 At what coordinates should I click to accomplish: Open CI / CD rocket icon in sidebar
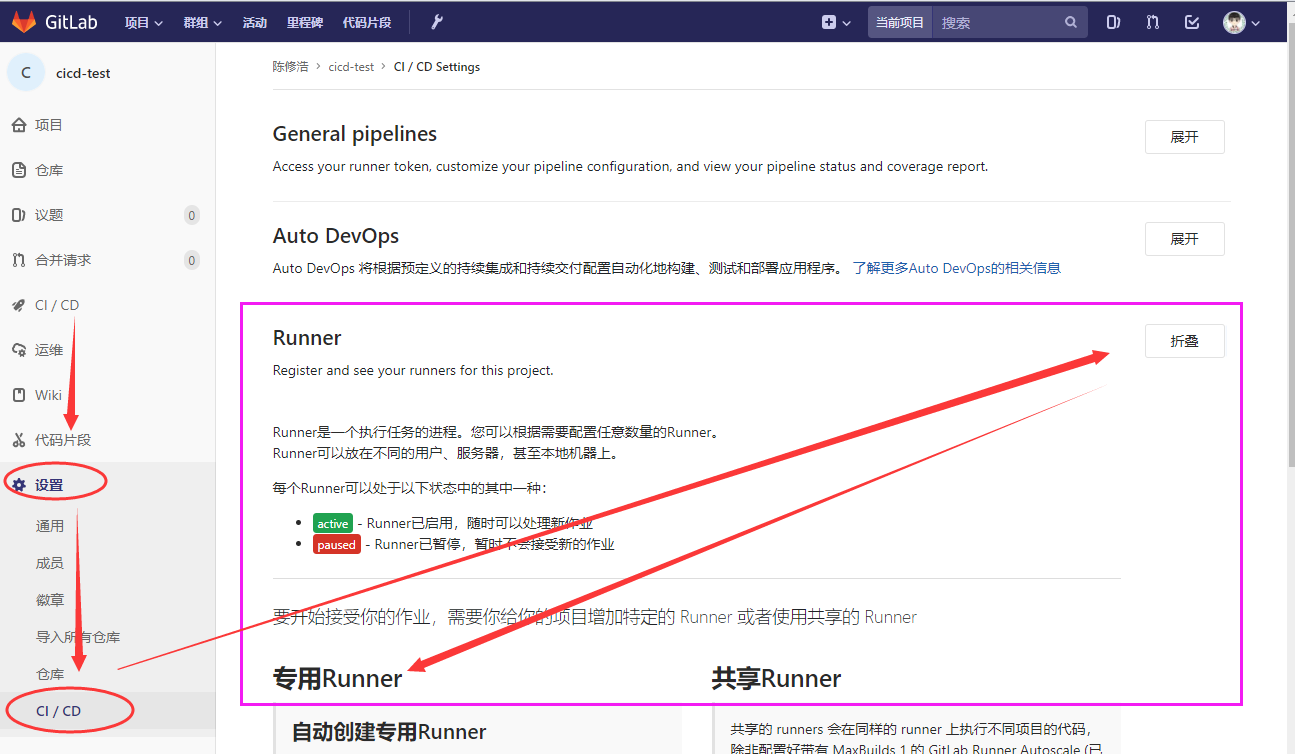(x=18, y=305)
